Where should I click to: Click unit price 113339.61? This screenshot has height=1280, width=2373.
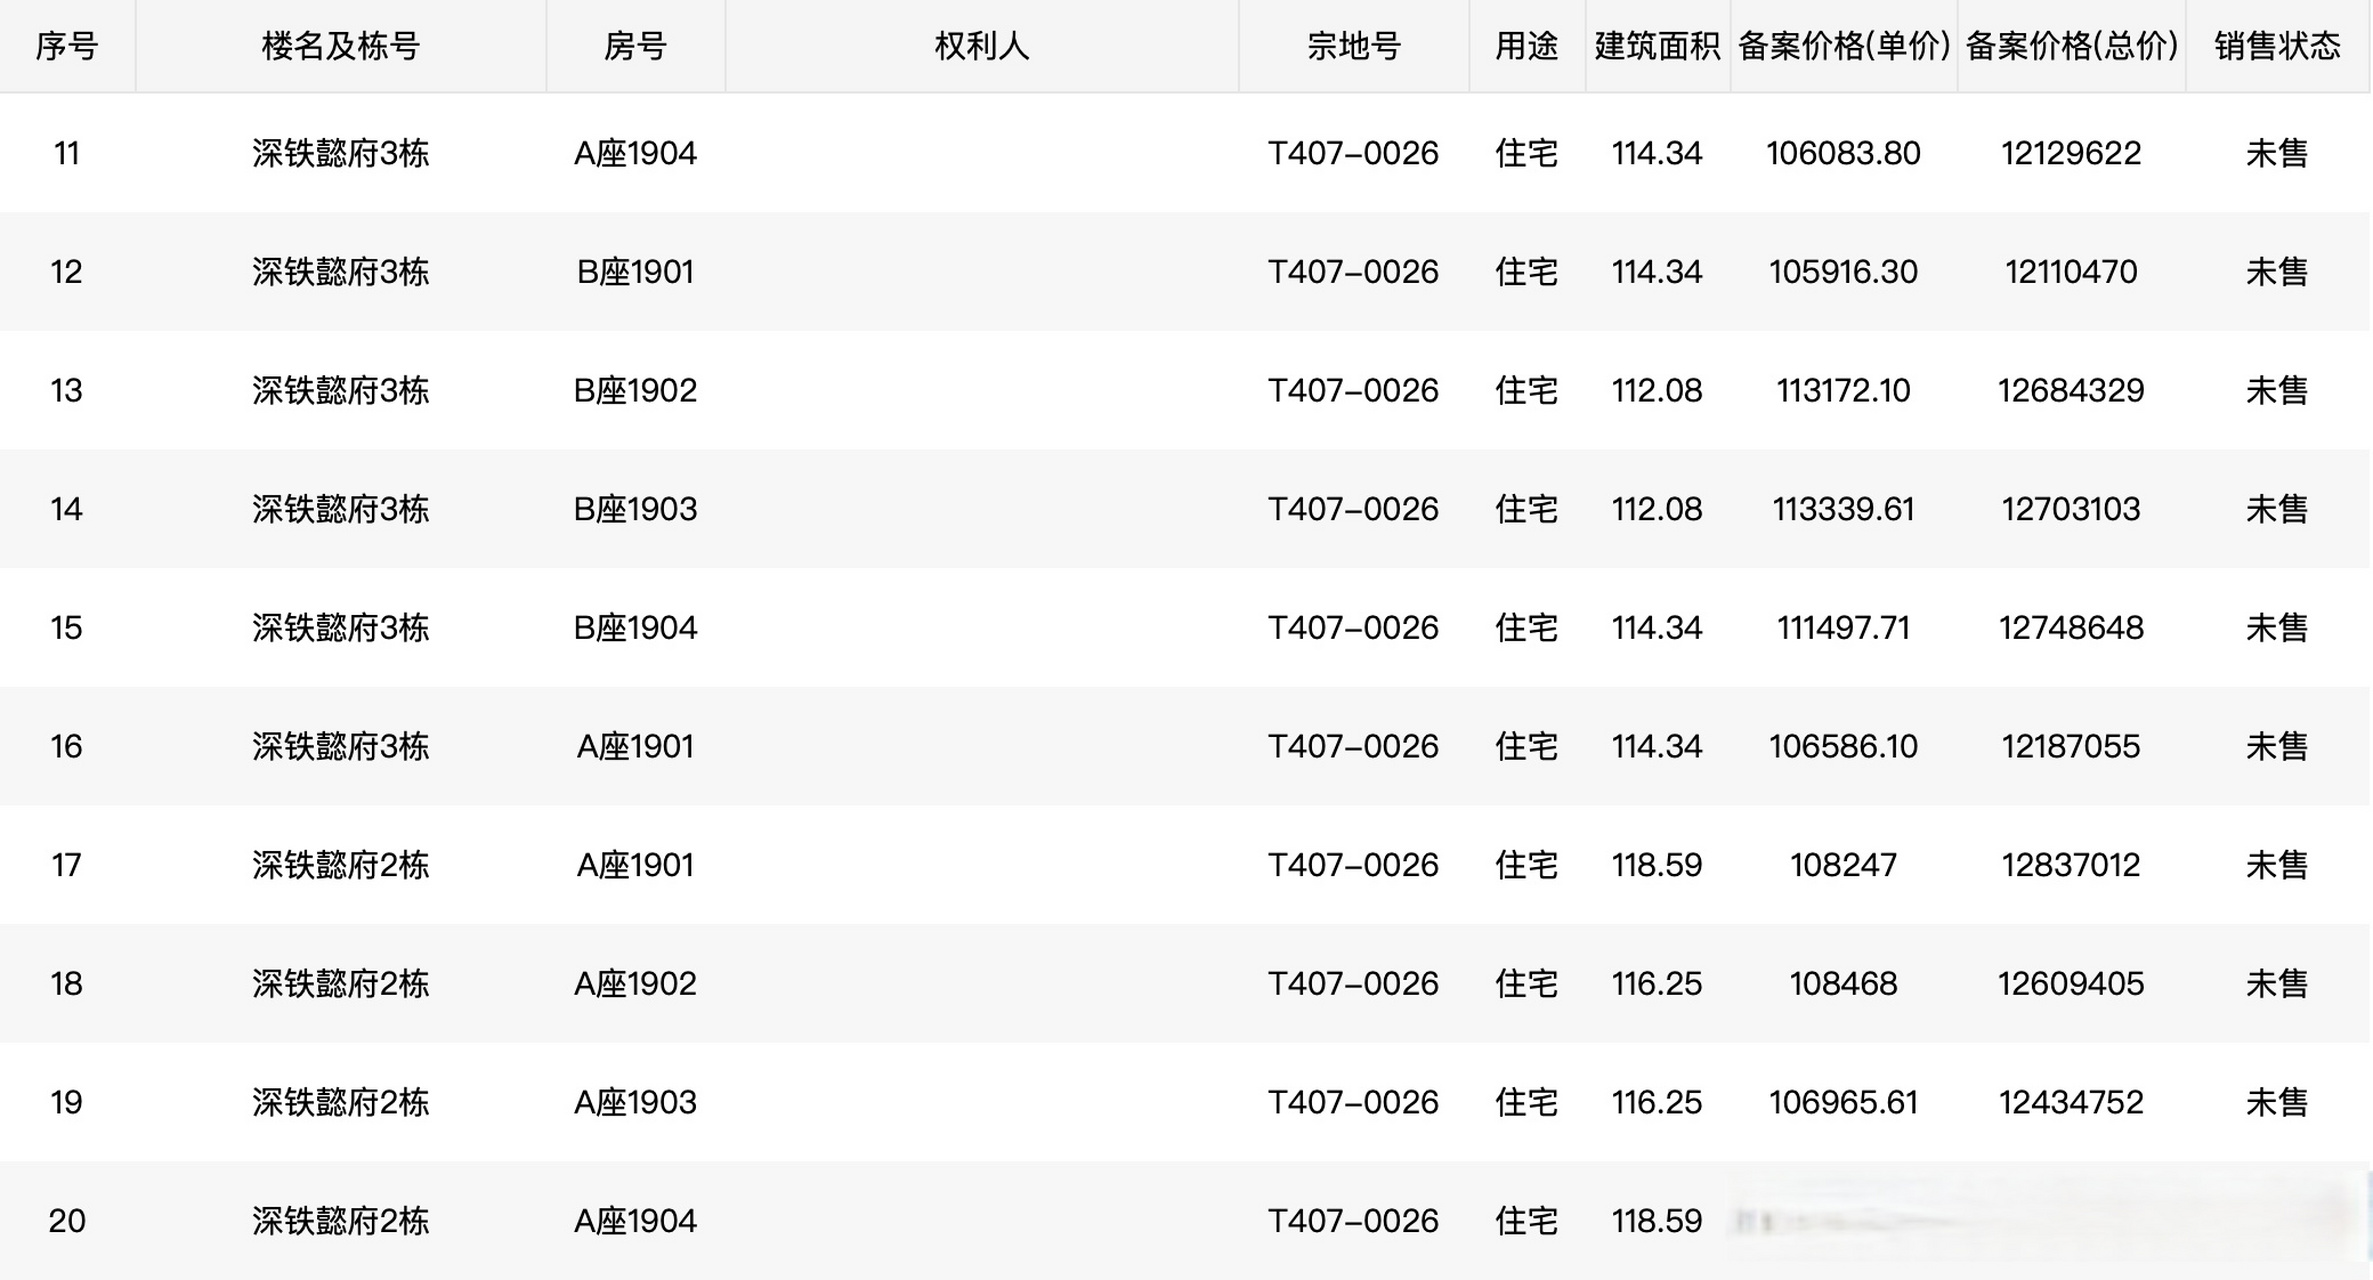(x=1843, y=509)
